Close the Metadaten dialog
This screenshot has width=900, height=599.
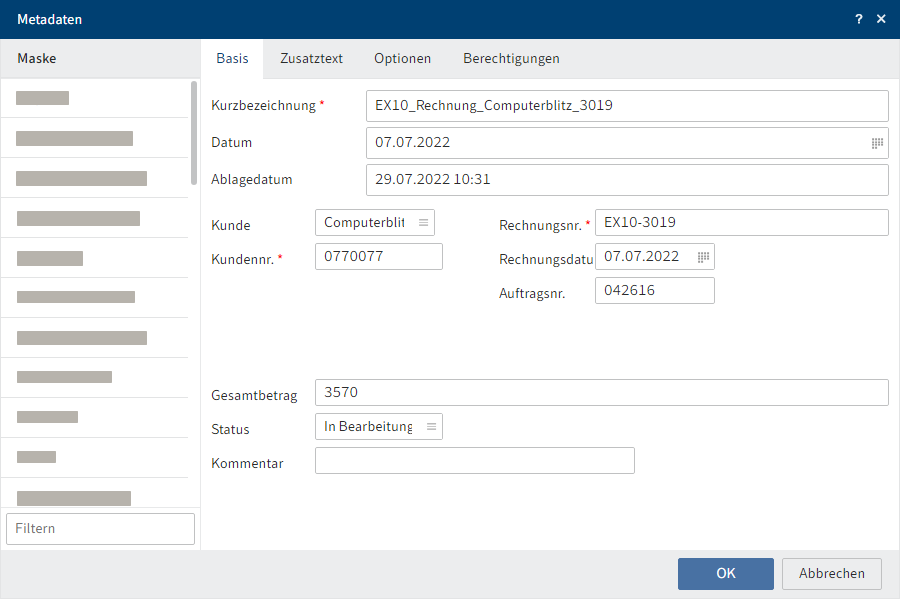[x=881, y=19]
